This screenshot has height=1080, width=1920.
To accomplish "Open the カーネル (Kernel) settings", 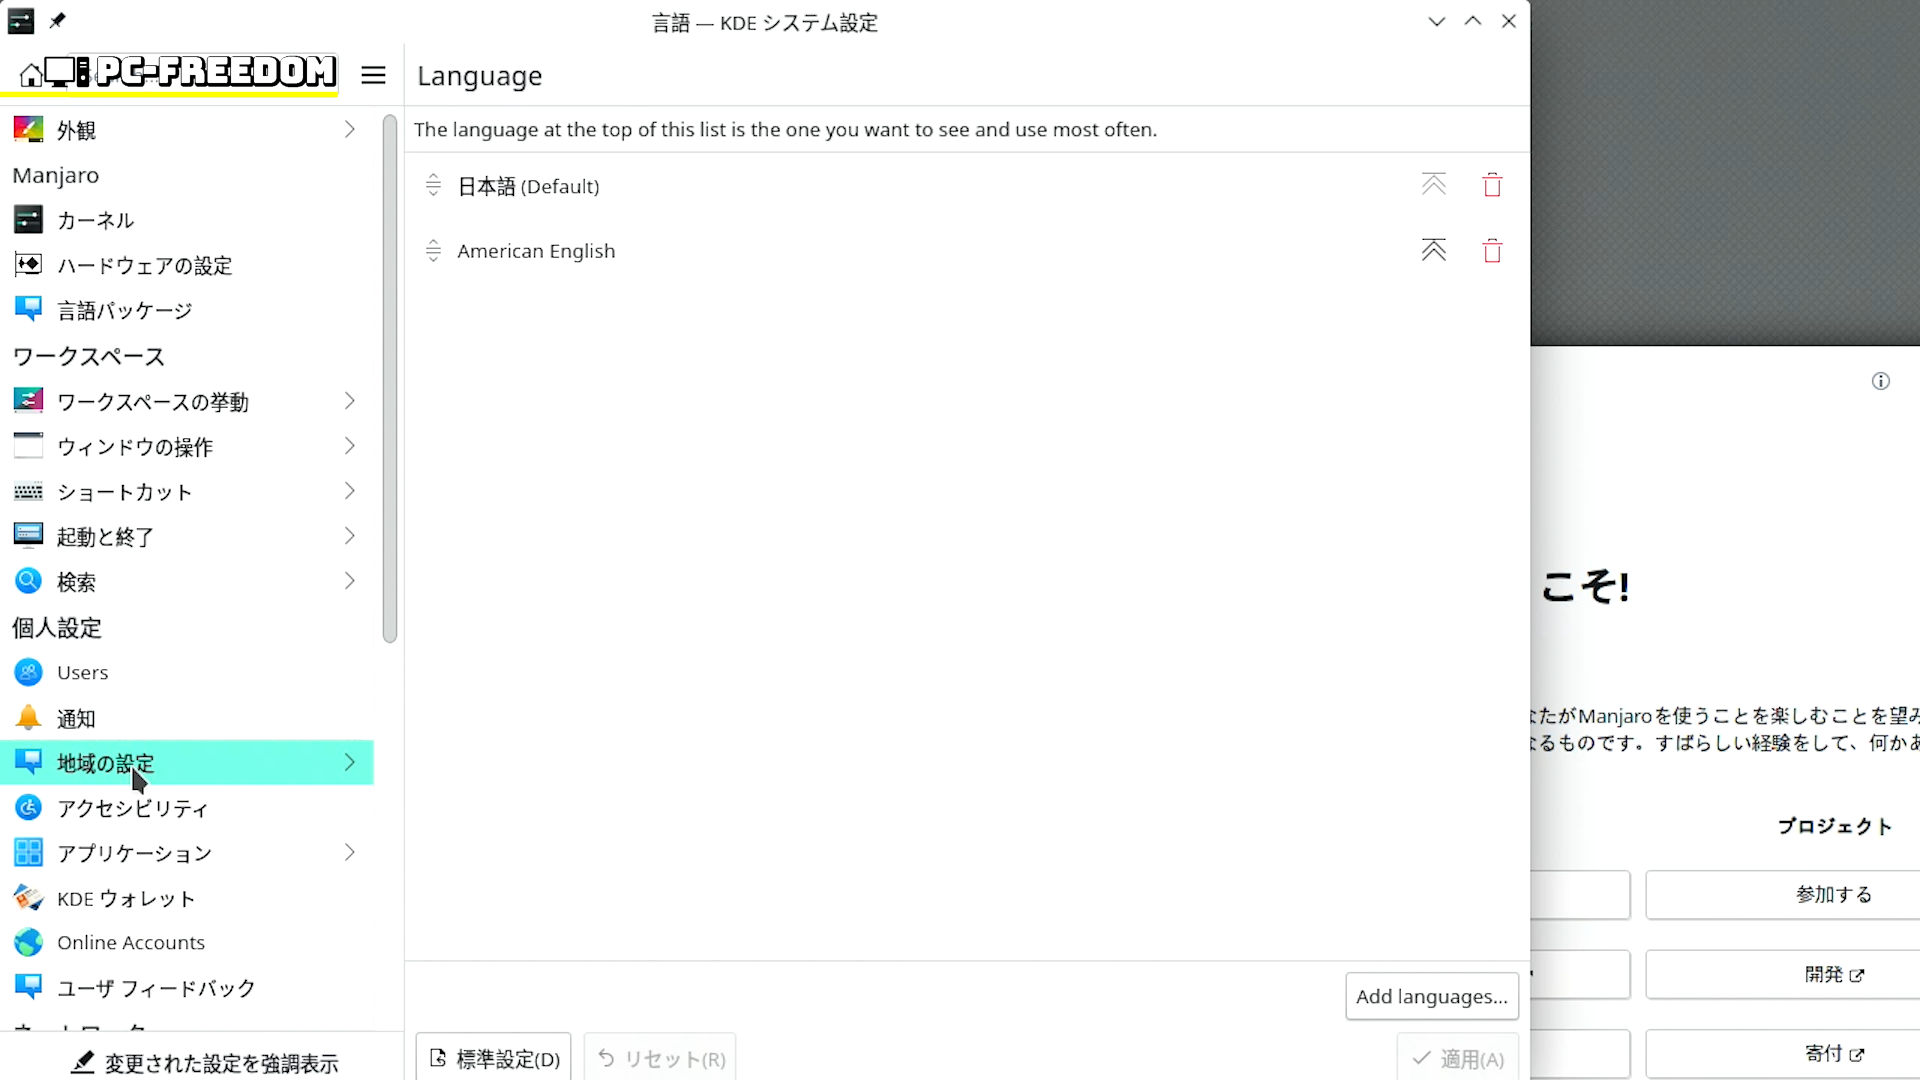I will click(x=95, y=220).
